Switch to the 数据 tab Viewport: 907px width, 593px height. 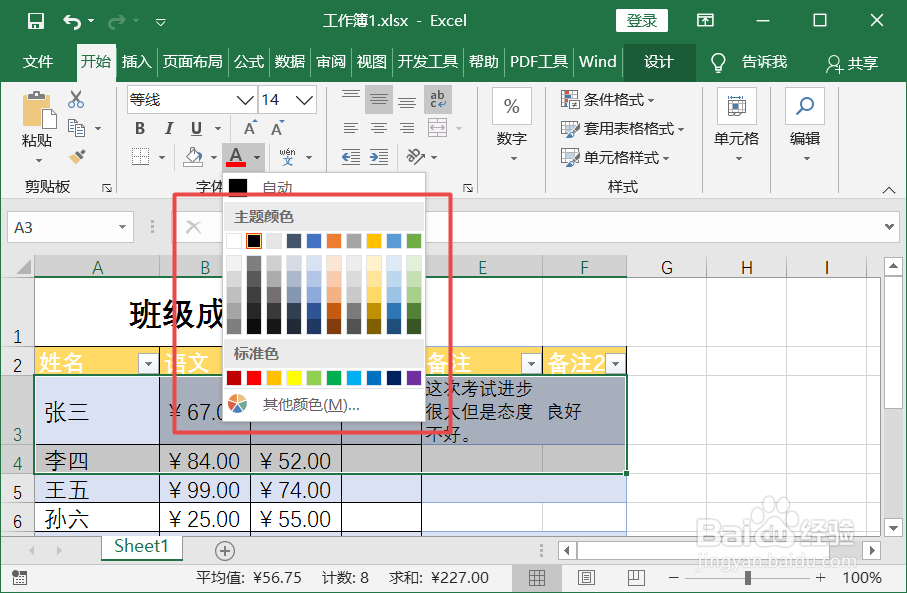290,61
